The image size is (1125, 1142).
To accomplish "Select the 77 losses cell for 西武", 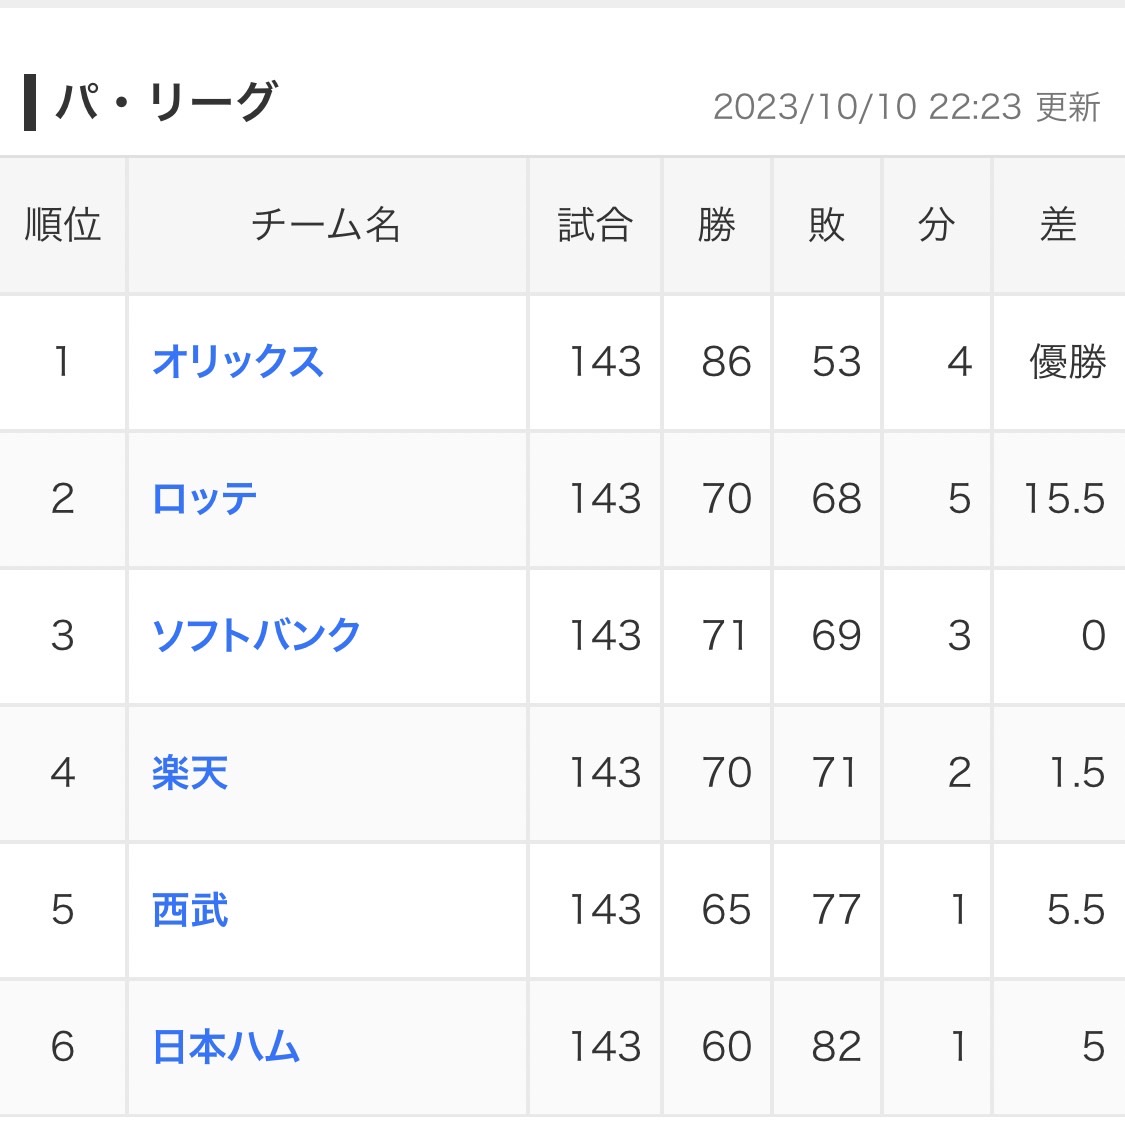I will [x=836, y=910].
